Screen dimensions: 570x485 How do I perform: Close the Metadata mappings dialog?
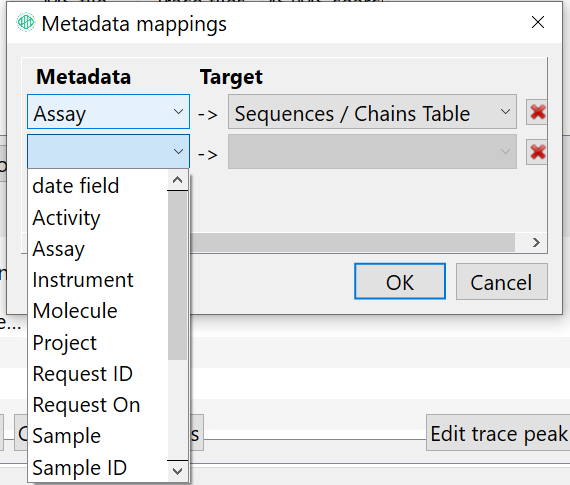538,23
